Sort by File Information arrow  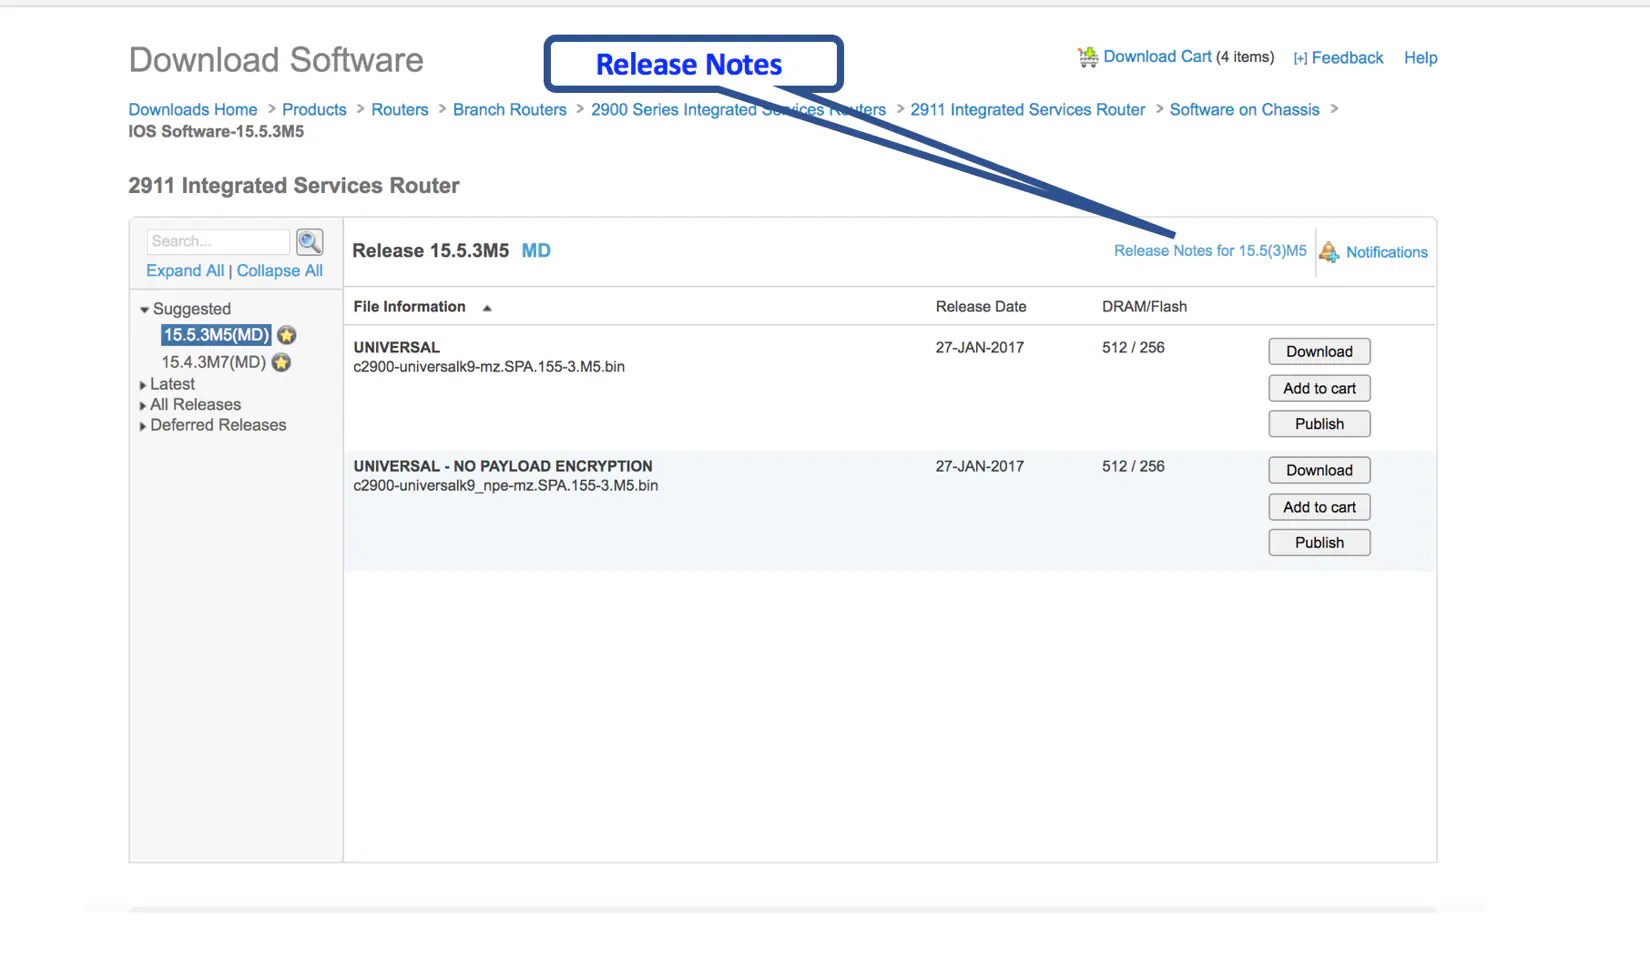[x=487, y=308]
